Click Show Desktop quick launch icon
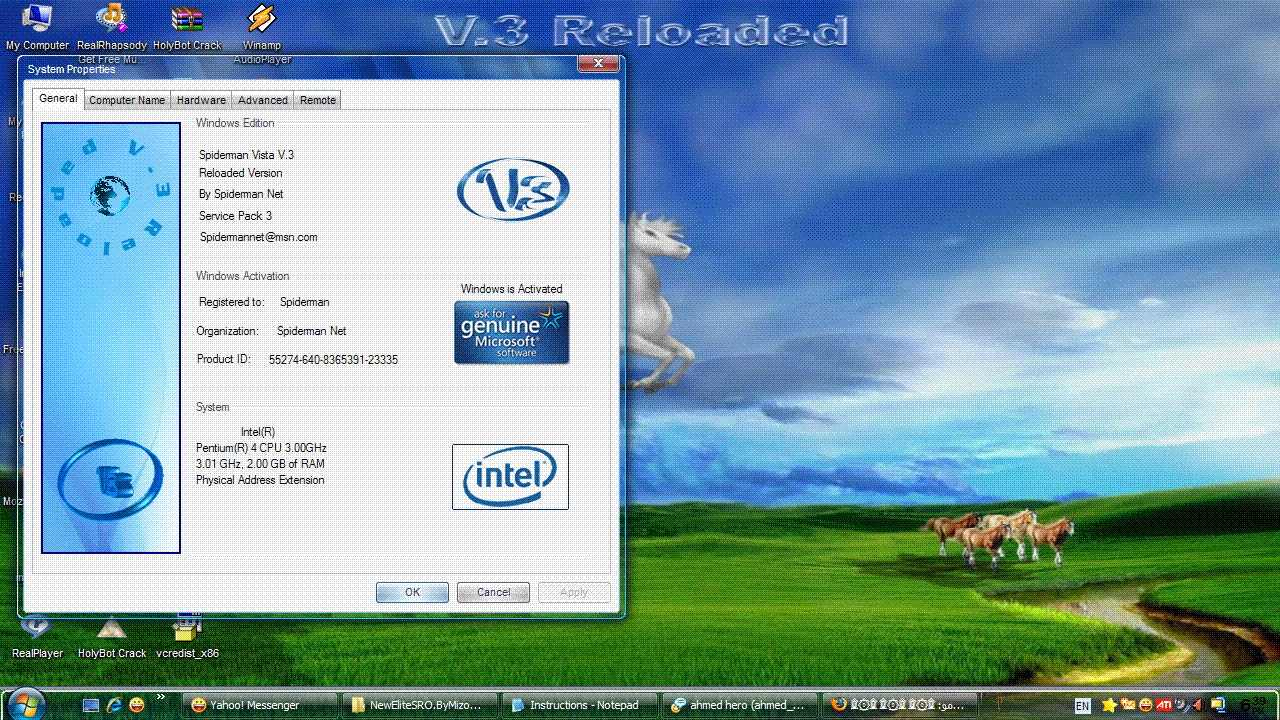 (x=91, y=705)
